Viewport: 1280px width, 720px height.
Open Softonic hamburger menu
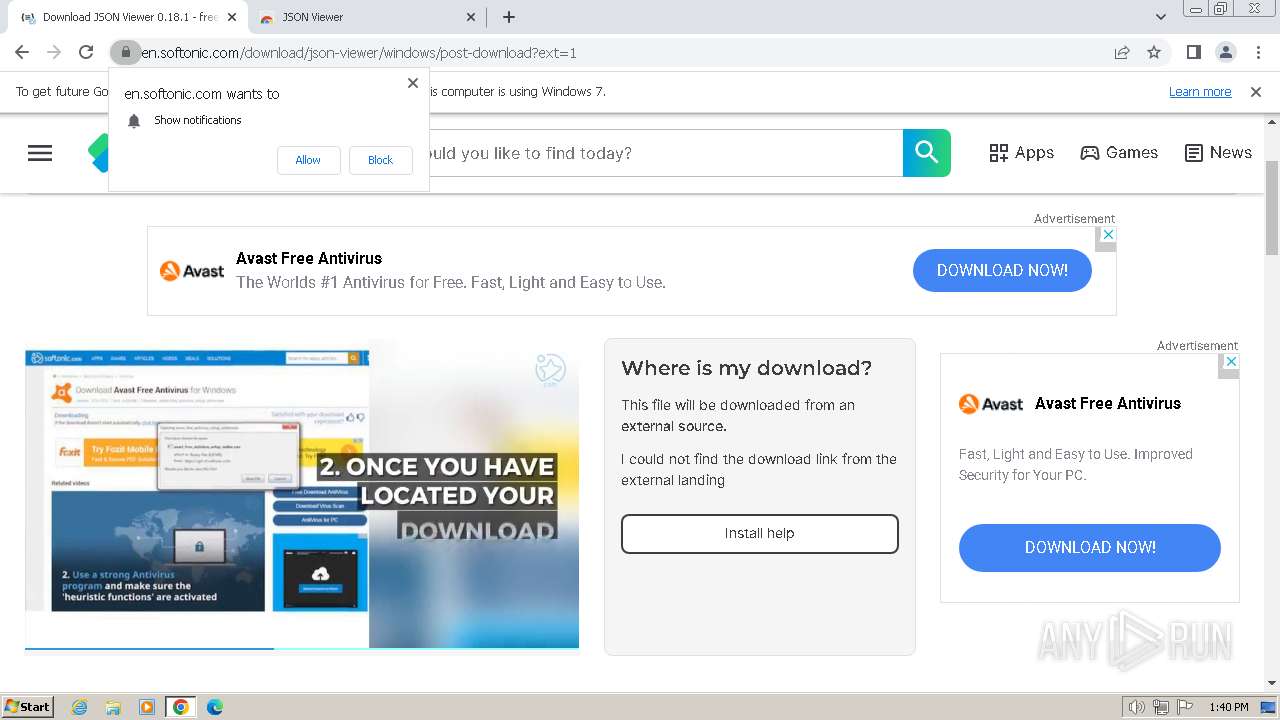point(40,153)
